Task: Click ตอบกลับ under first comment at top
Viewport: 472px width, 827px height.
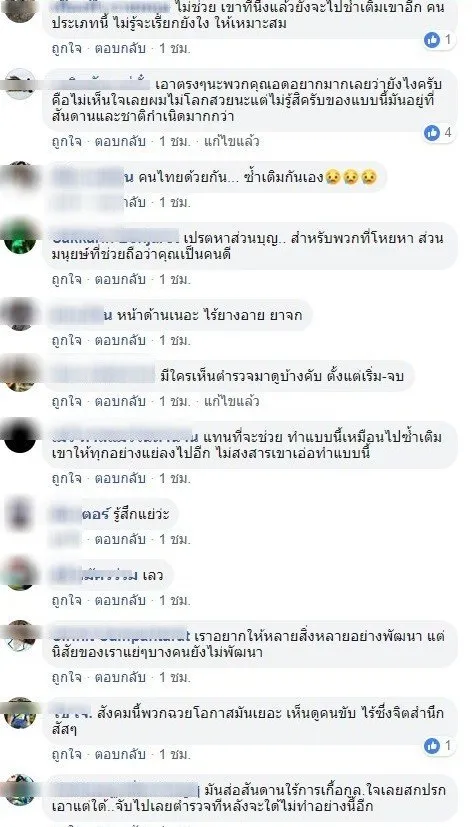Action: [120, 49]
